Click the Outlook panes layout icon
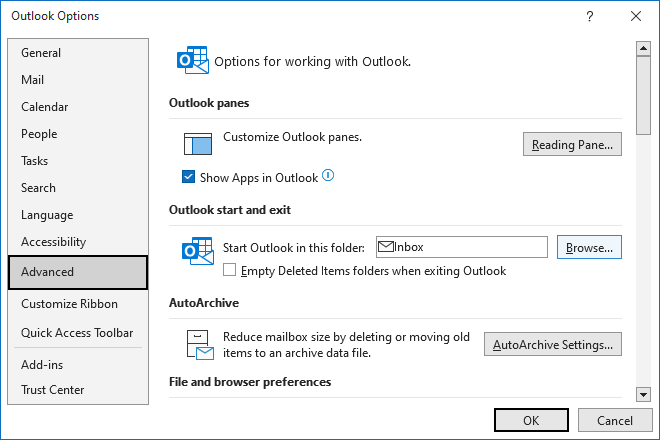 199,143
